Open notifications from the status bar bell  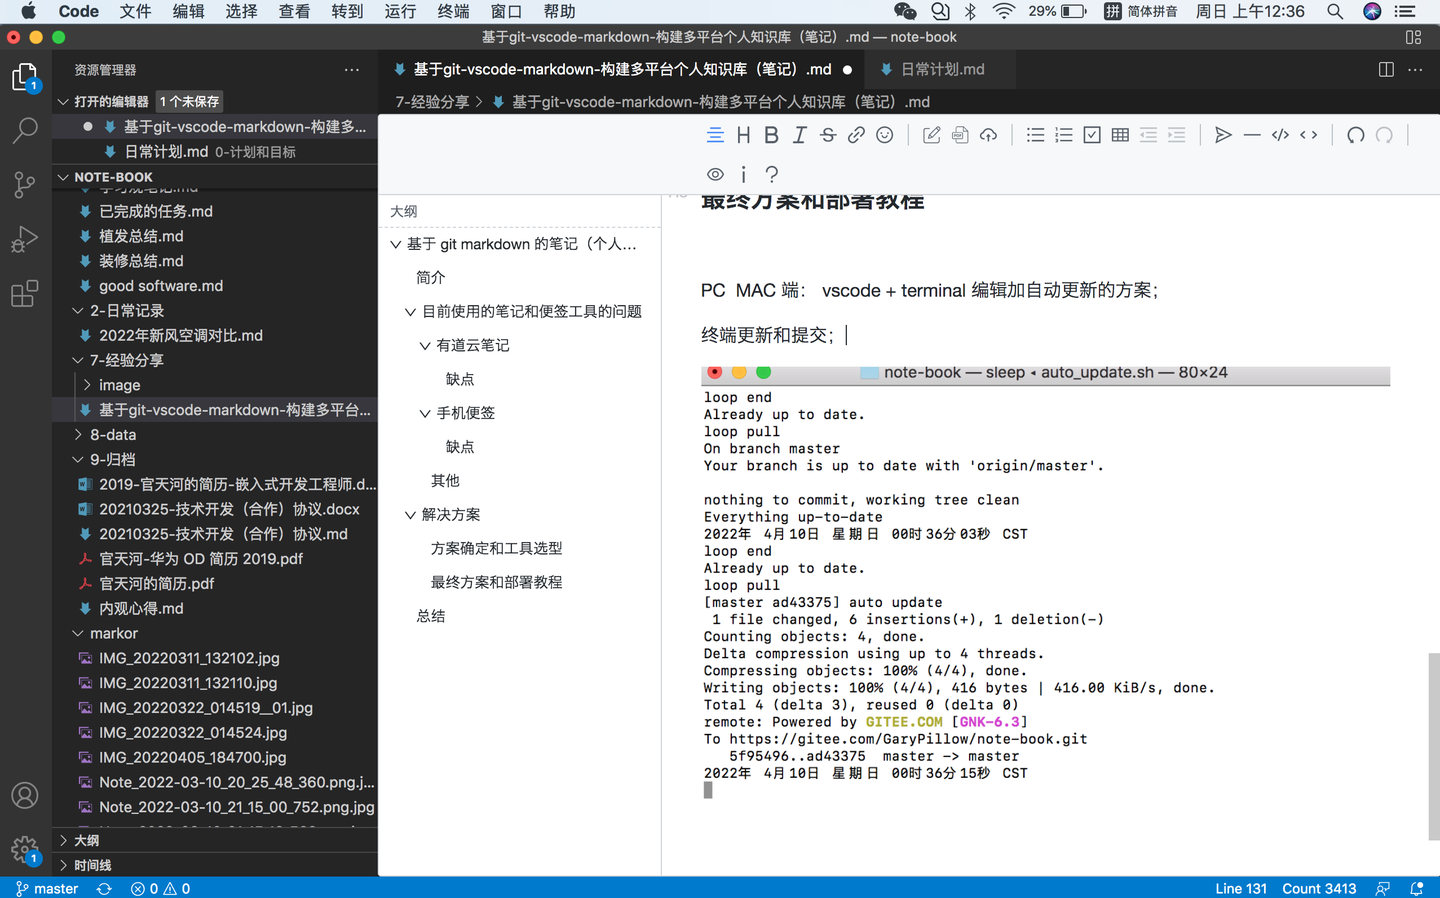point(1417,888)
